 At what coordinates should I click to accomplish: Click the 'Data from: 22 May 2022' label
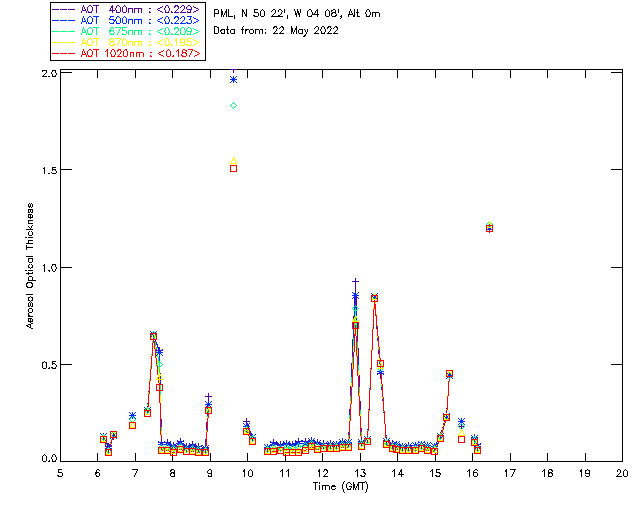[x=276, y=31]
